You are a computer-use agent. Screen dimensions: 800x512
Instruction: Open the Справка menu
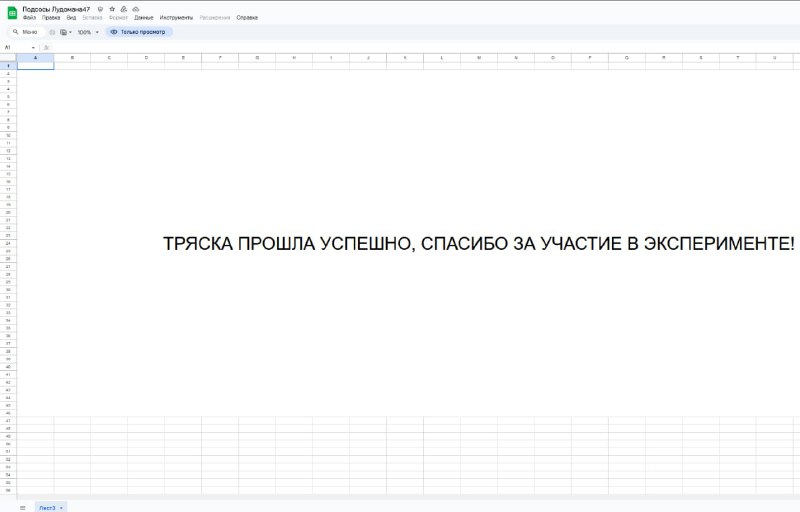point(246,18)
